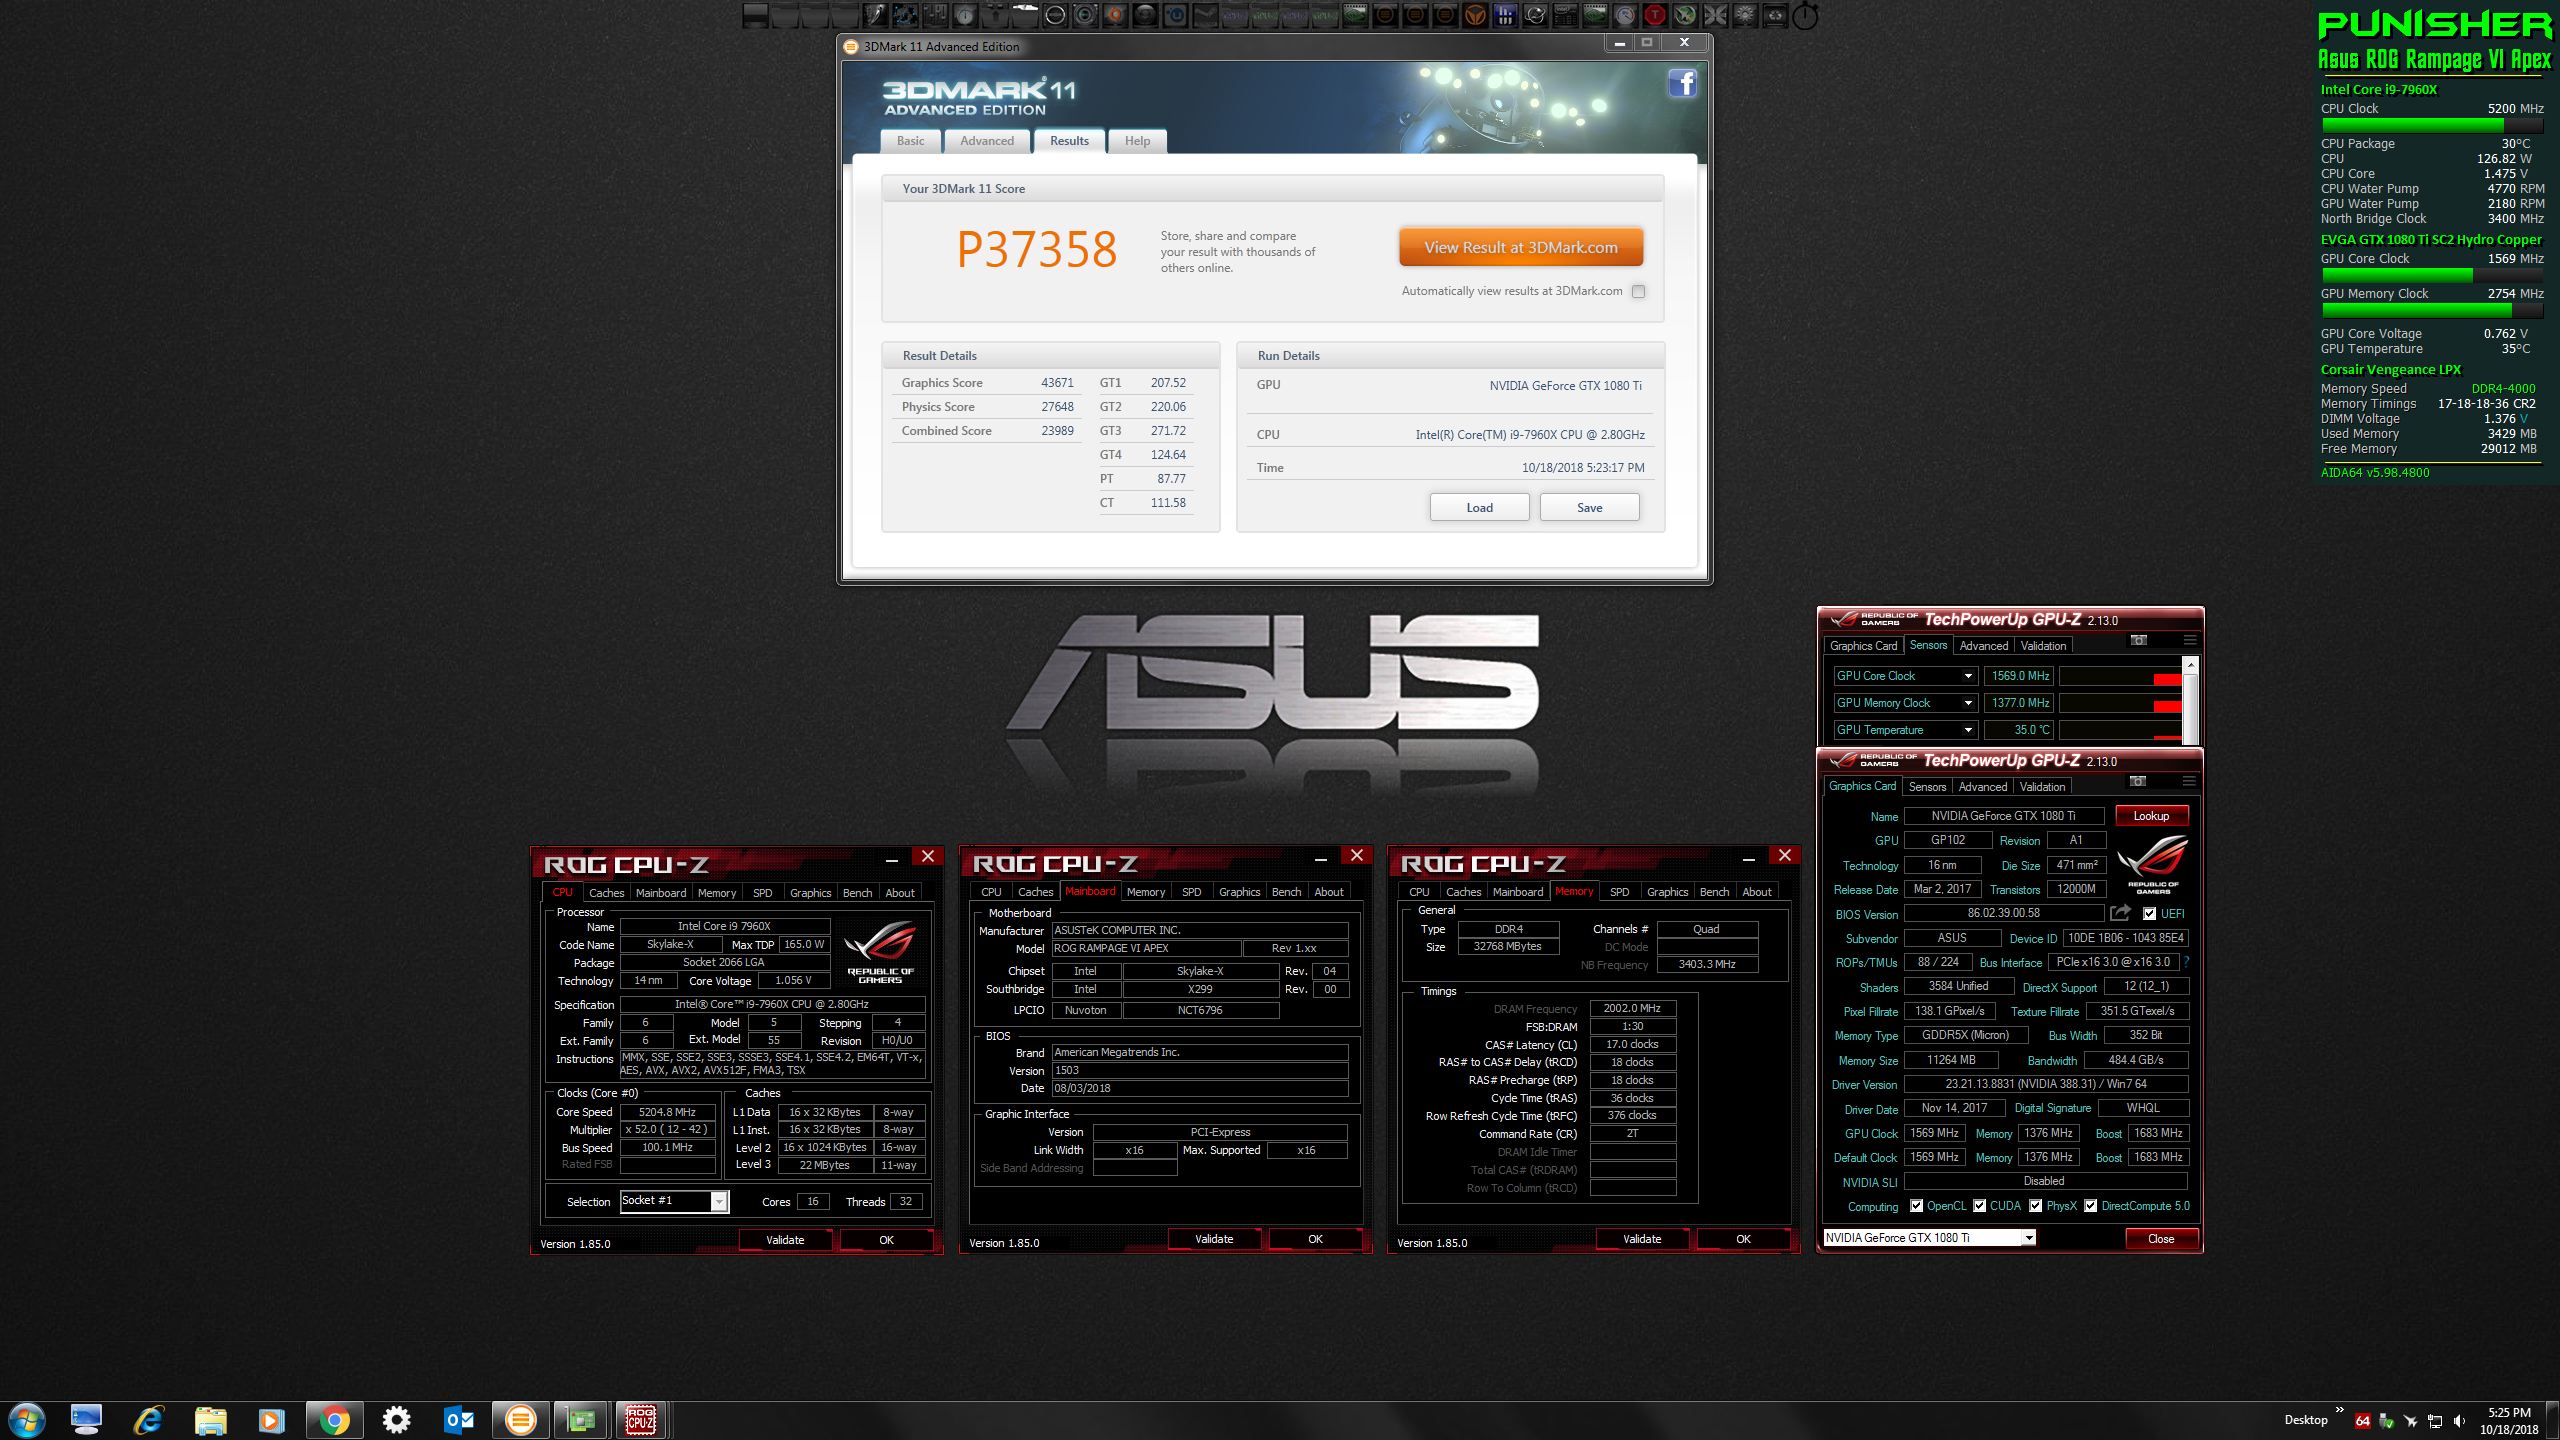Screen dimensions: 2560x1440
Task: Click the ROG CPU-Z taskbar icon
Action: pyautogui.click(x=640, y=1419)
